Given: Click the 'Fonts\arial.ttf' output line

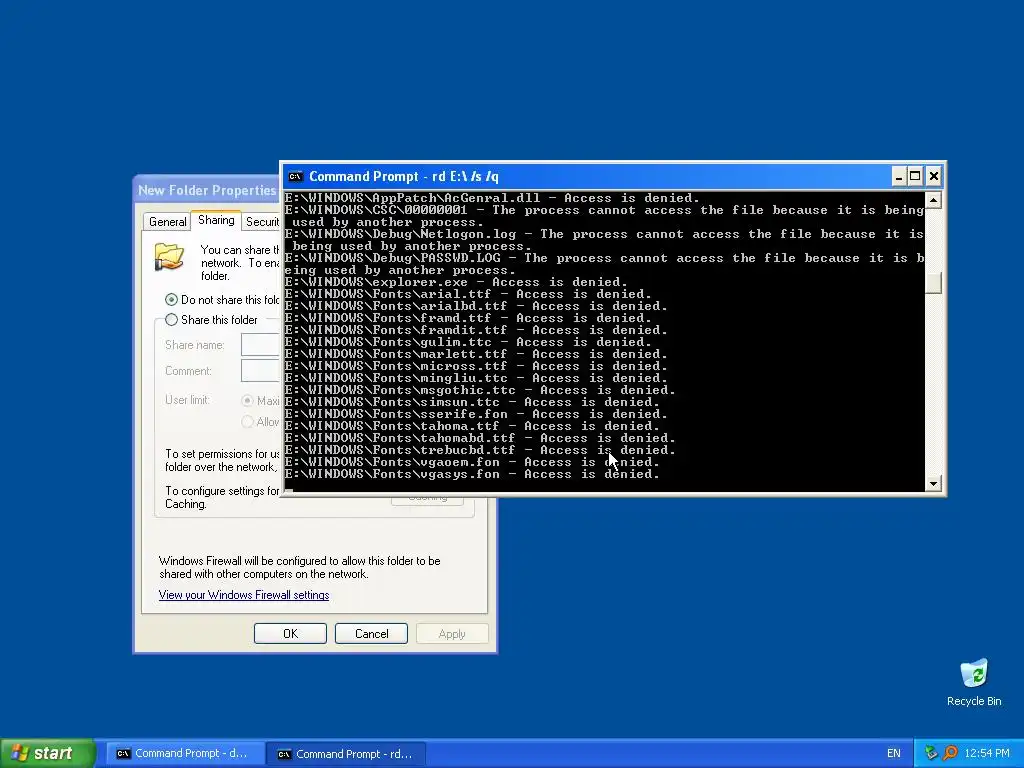Looking at the screenshot, I should pos(468,294).
